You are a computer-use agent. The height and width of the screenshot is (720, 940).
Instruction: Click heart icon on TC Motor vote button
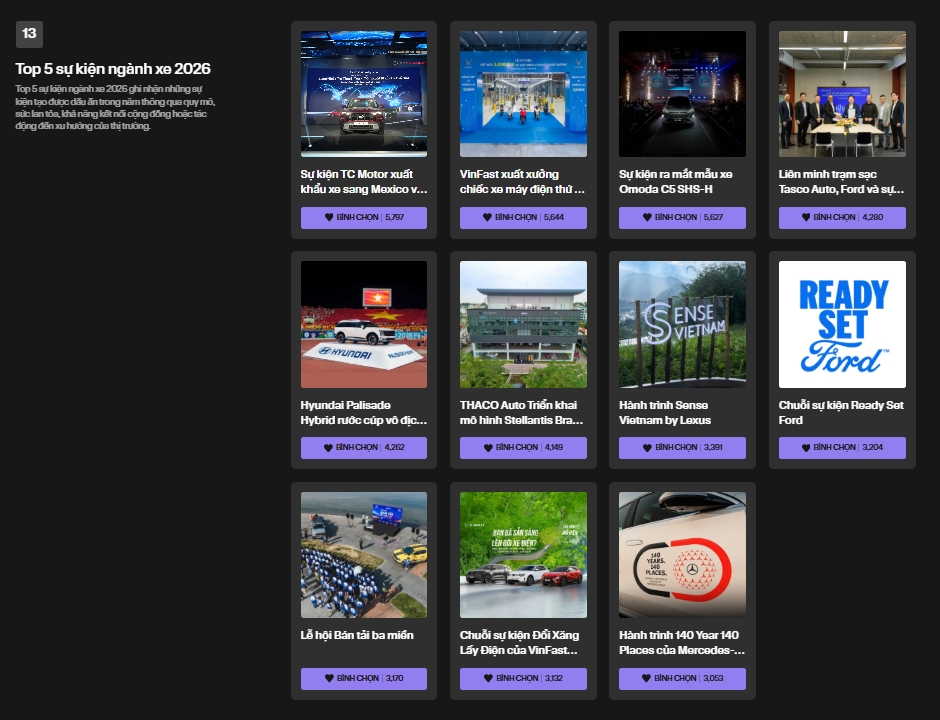329,217
